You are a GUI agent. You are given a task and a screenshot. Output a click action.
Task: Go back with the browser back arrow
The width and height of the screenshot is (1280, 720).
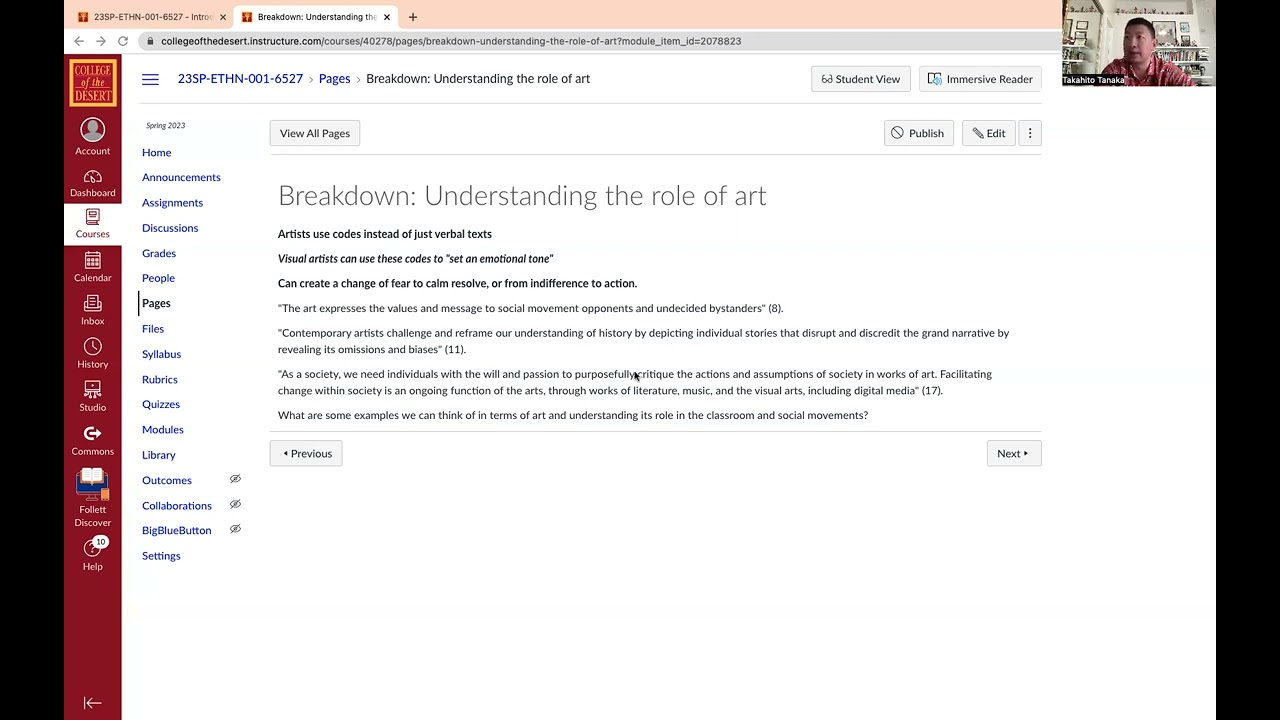(x=79, y=41)
